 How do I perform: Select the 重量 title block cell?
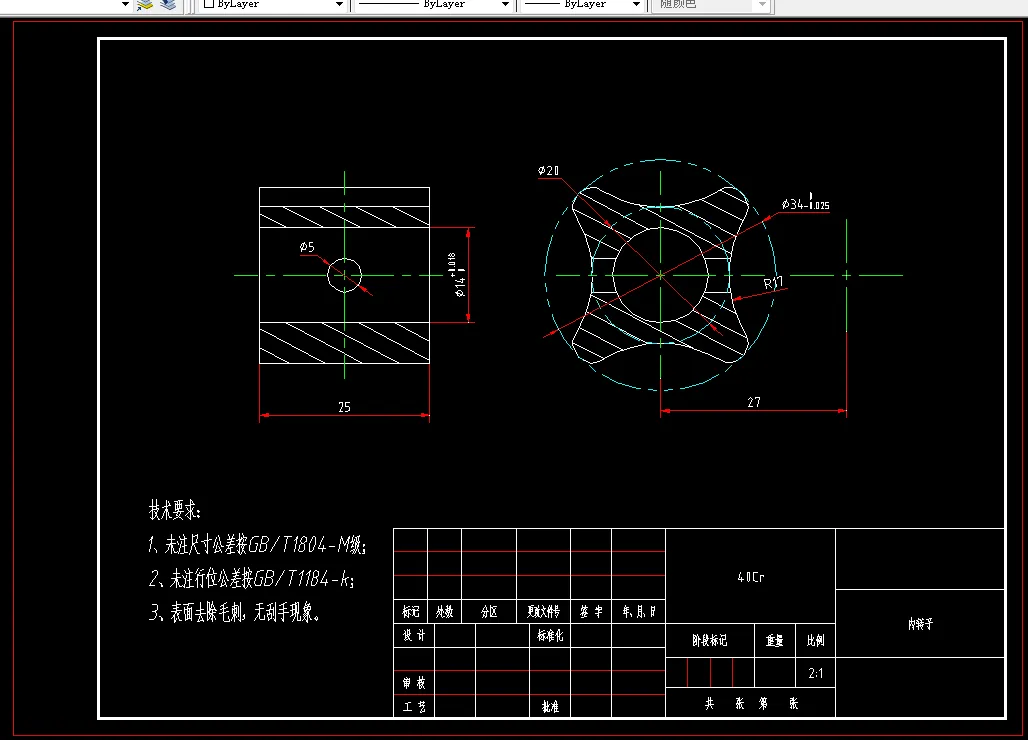[775, 640]
